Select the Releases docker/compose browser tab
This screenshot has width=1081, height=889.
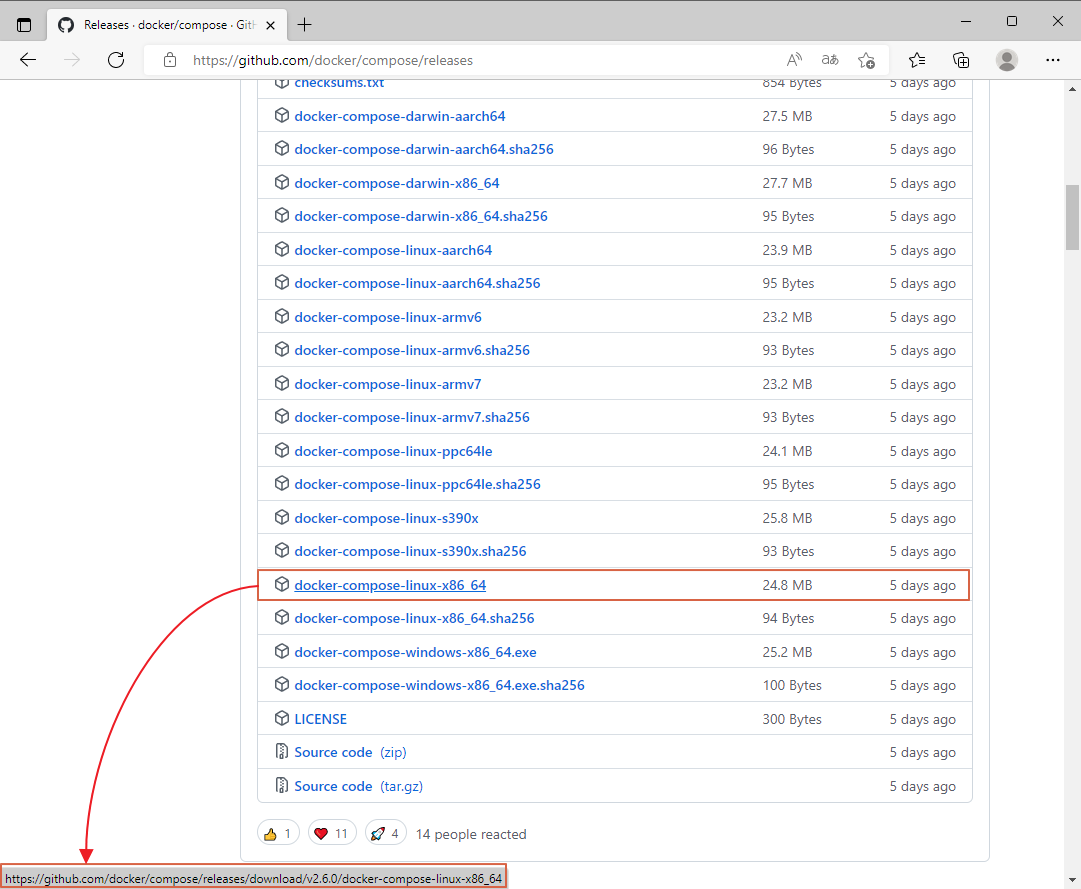[165, 25]
